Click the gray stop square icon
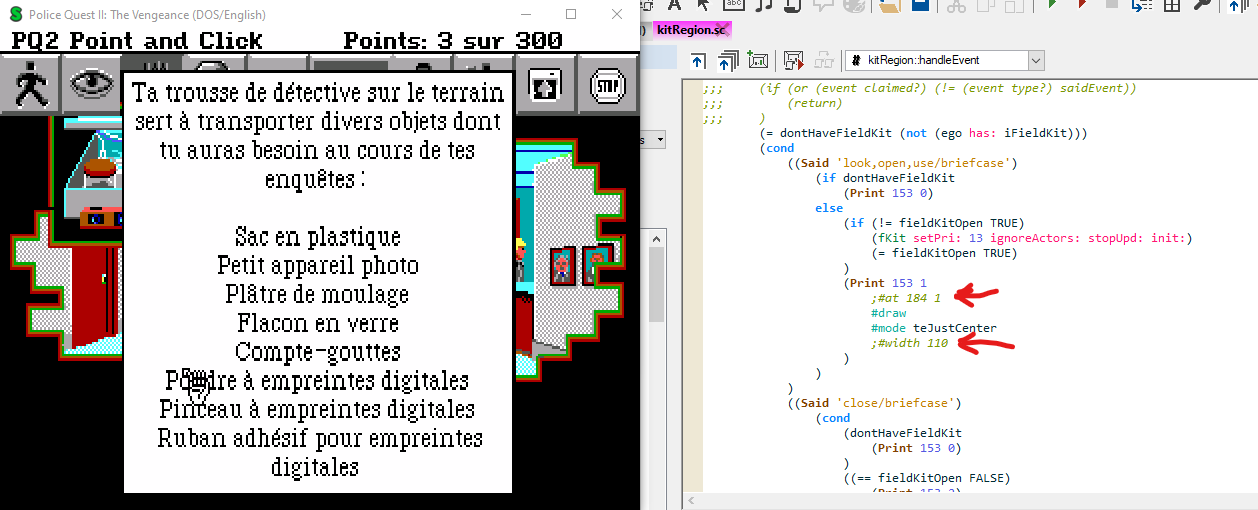1258x510 pixels. coord(1110,6)
